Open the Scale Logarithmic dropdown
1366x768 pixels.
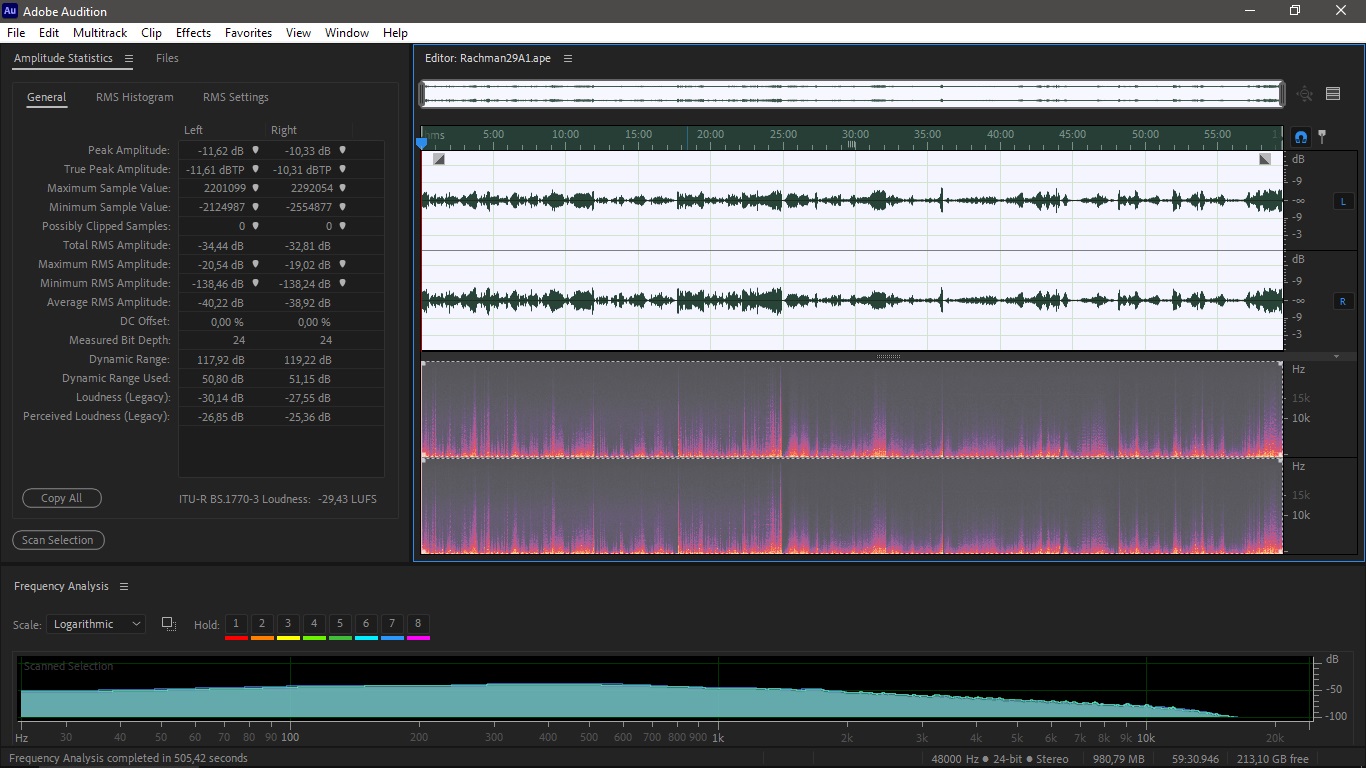96,624
